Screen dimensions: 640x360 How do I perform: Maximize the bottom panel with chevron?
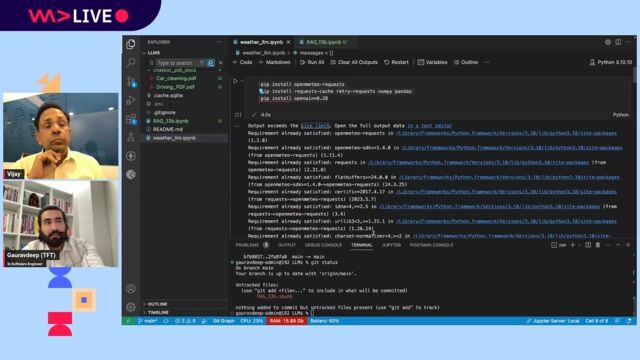click(618, 245)
